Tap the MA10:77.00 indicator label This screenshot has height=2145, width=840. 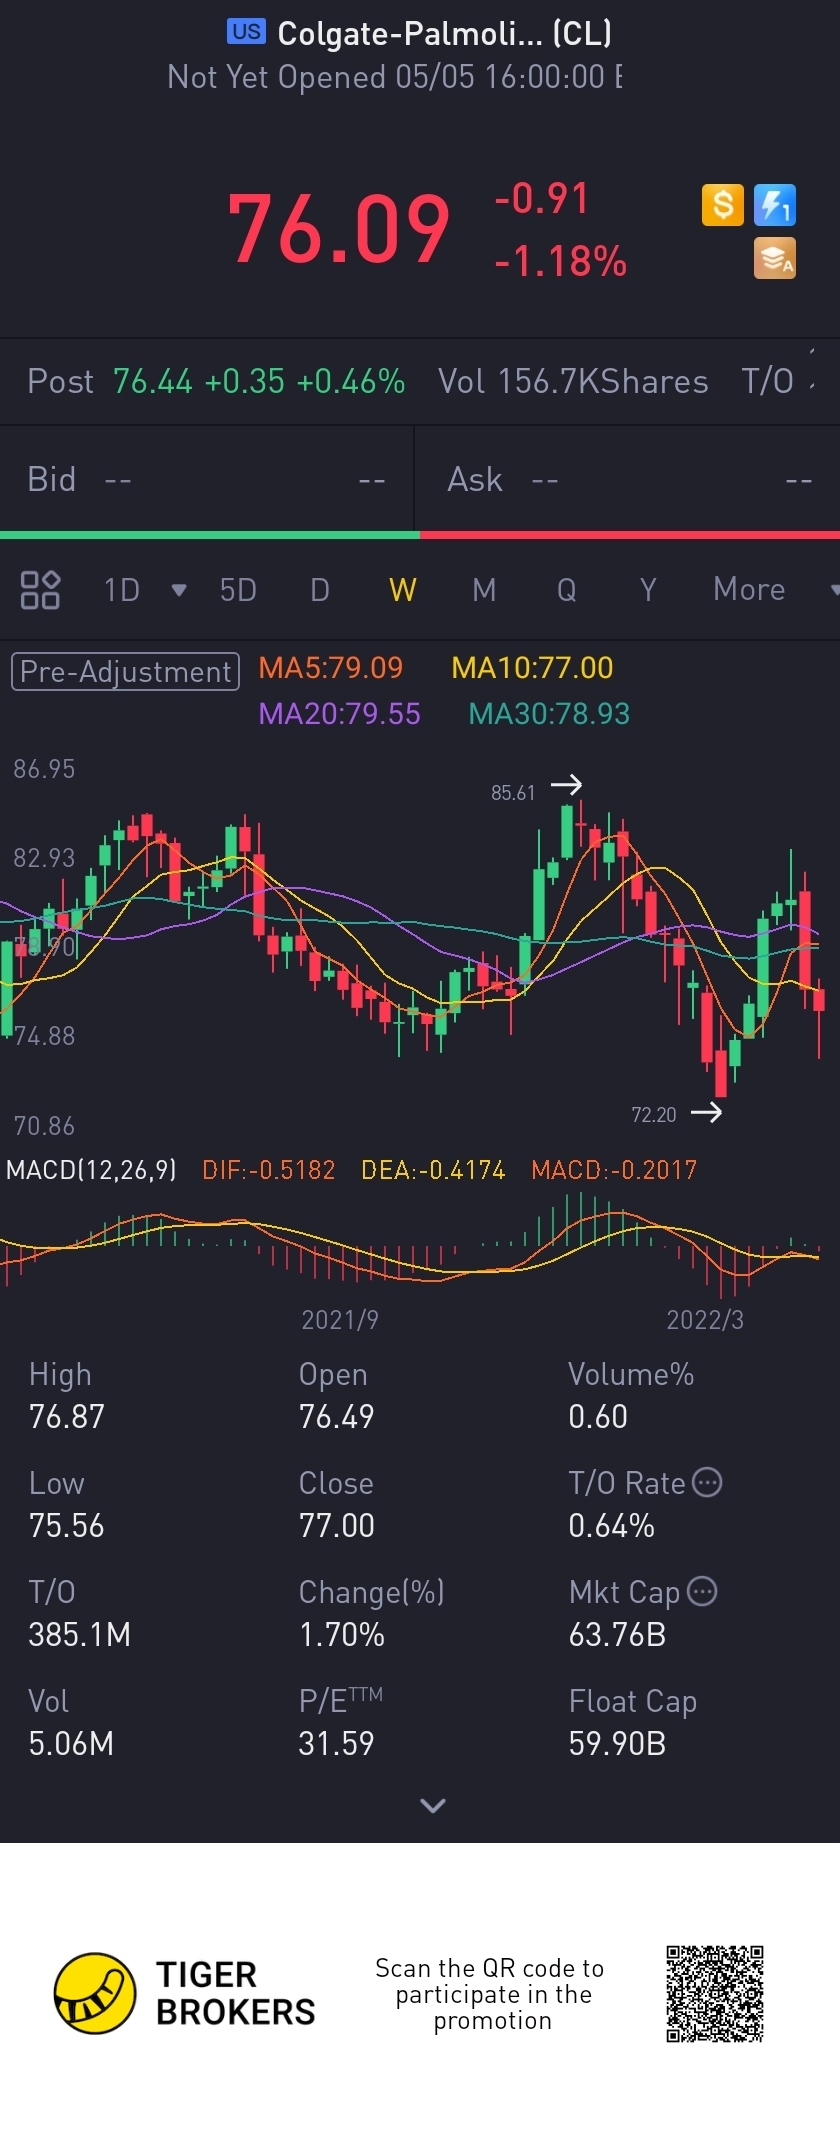(x=532, y=668)
